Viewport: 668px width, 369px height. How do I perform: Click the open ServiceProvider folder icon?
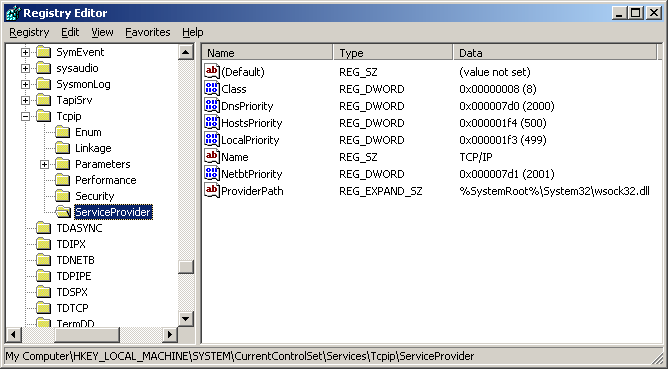(x=63, y=212)
